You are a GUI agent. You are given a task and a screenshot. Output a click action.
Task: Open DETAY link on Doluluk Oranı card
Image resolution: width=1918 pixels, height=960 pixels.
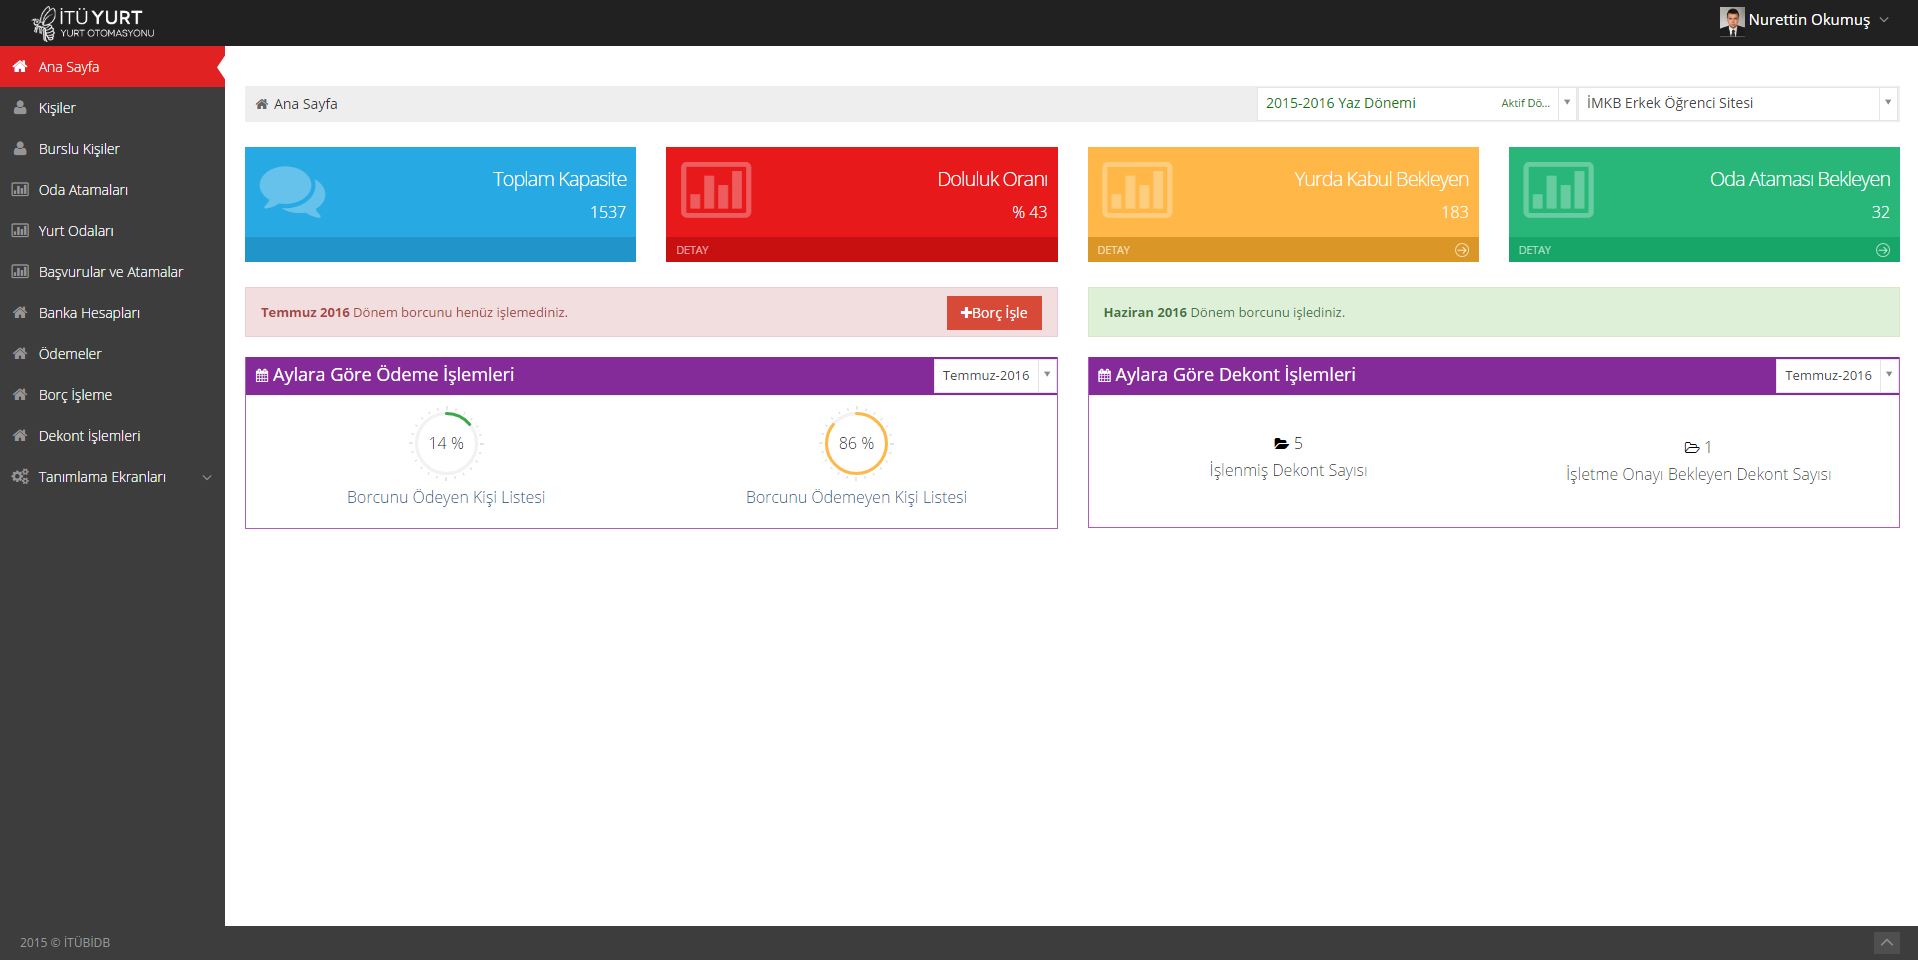coord(692,250)
